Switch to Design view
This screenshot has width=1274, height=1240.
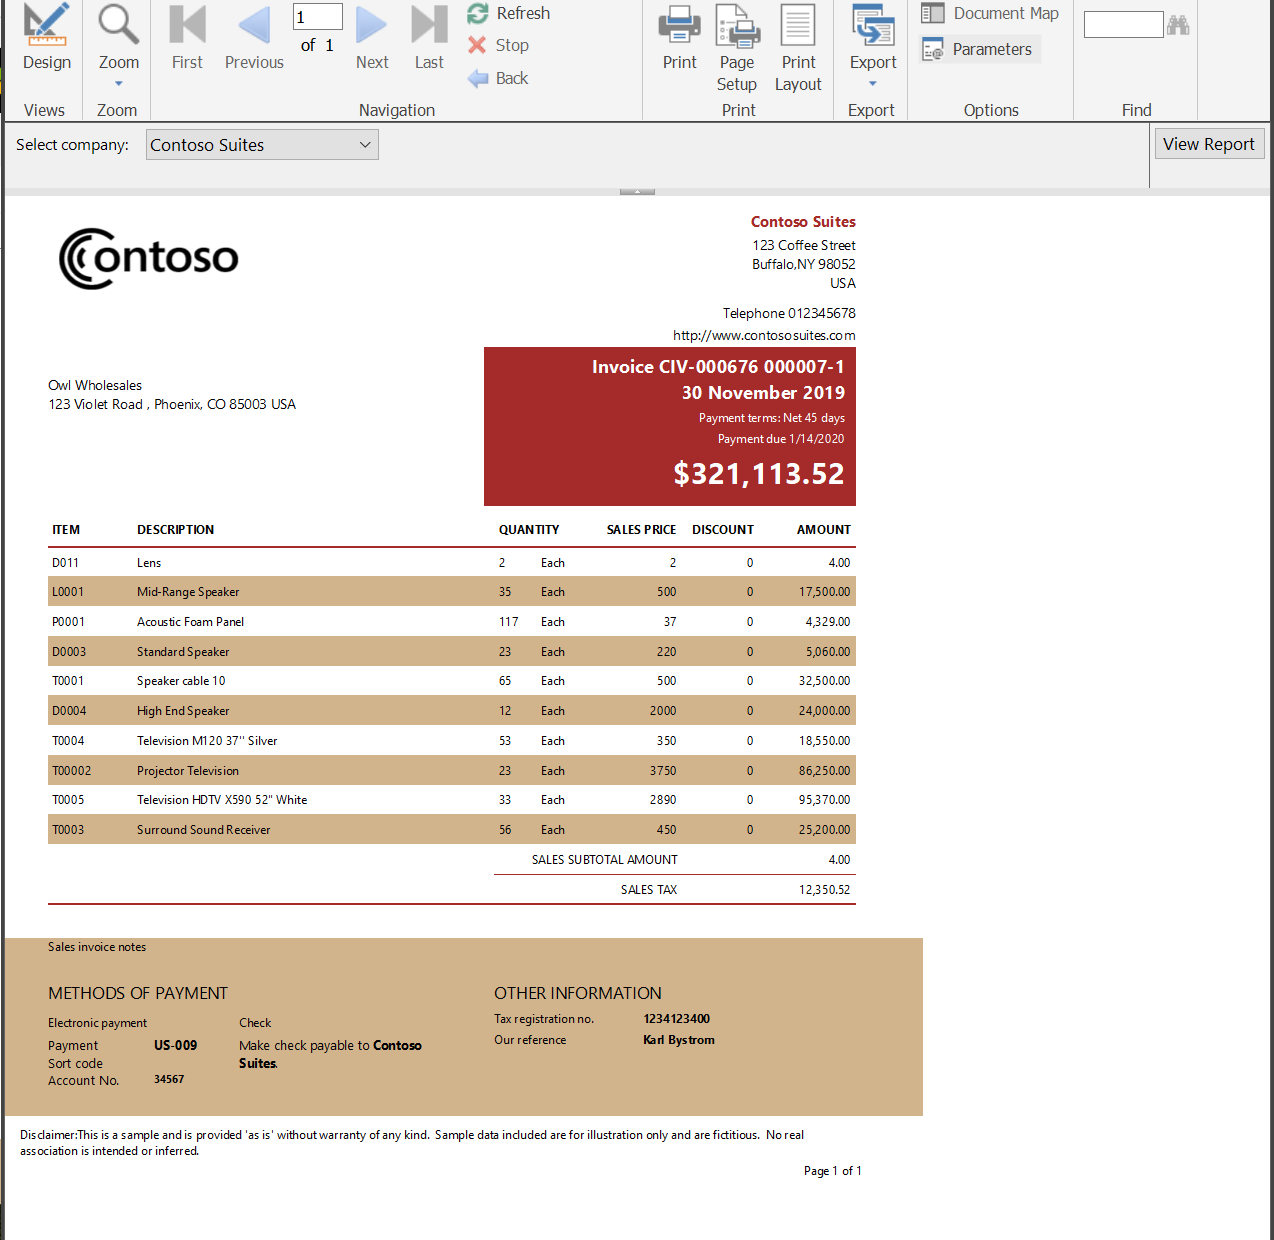pos(46,38)
